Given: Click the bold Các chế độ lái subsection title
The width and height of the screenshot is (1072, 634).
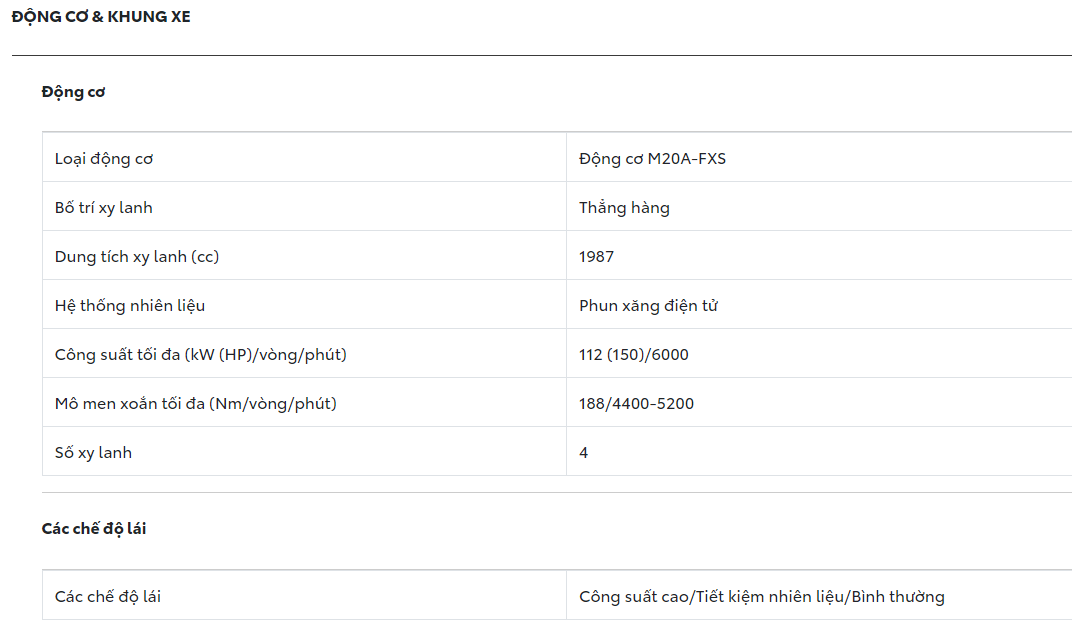Looking at the screenshot, I should click(94, 528).
